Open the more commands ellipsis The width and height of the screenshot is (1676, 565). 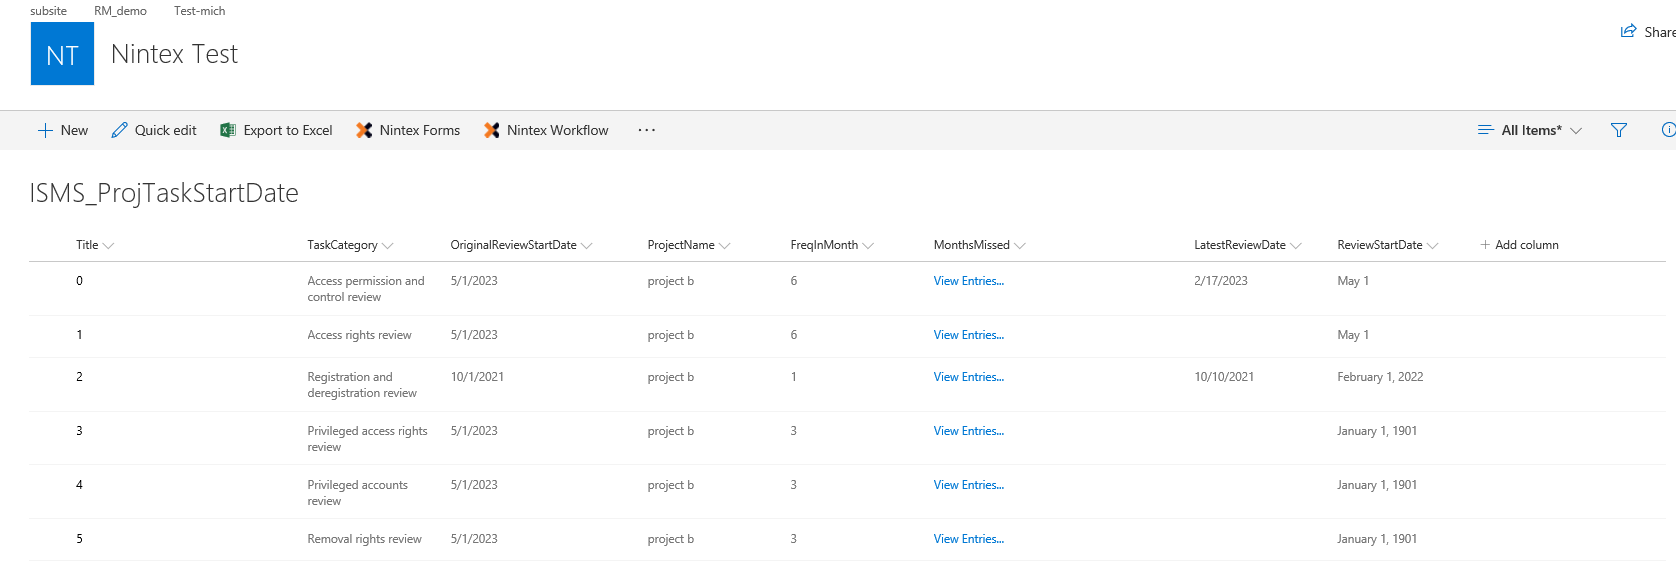pos(647,130)
